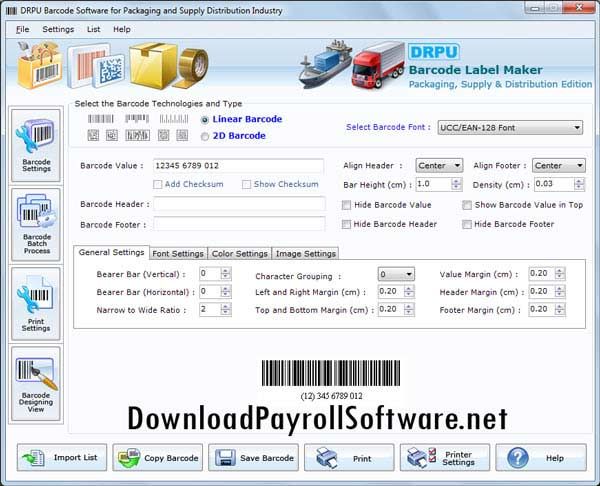Switch to Image Settings tab

(x=305, y=253)
